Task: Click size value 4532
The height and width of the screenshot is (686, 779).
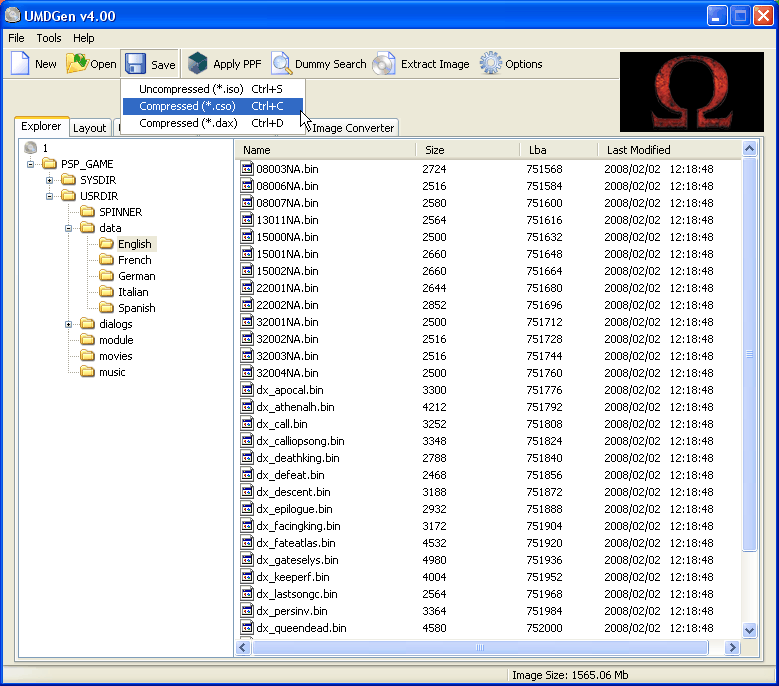Action: coord(434,543)
